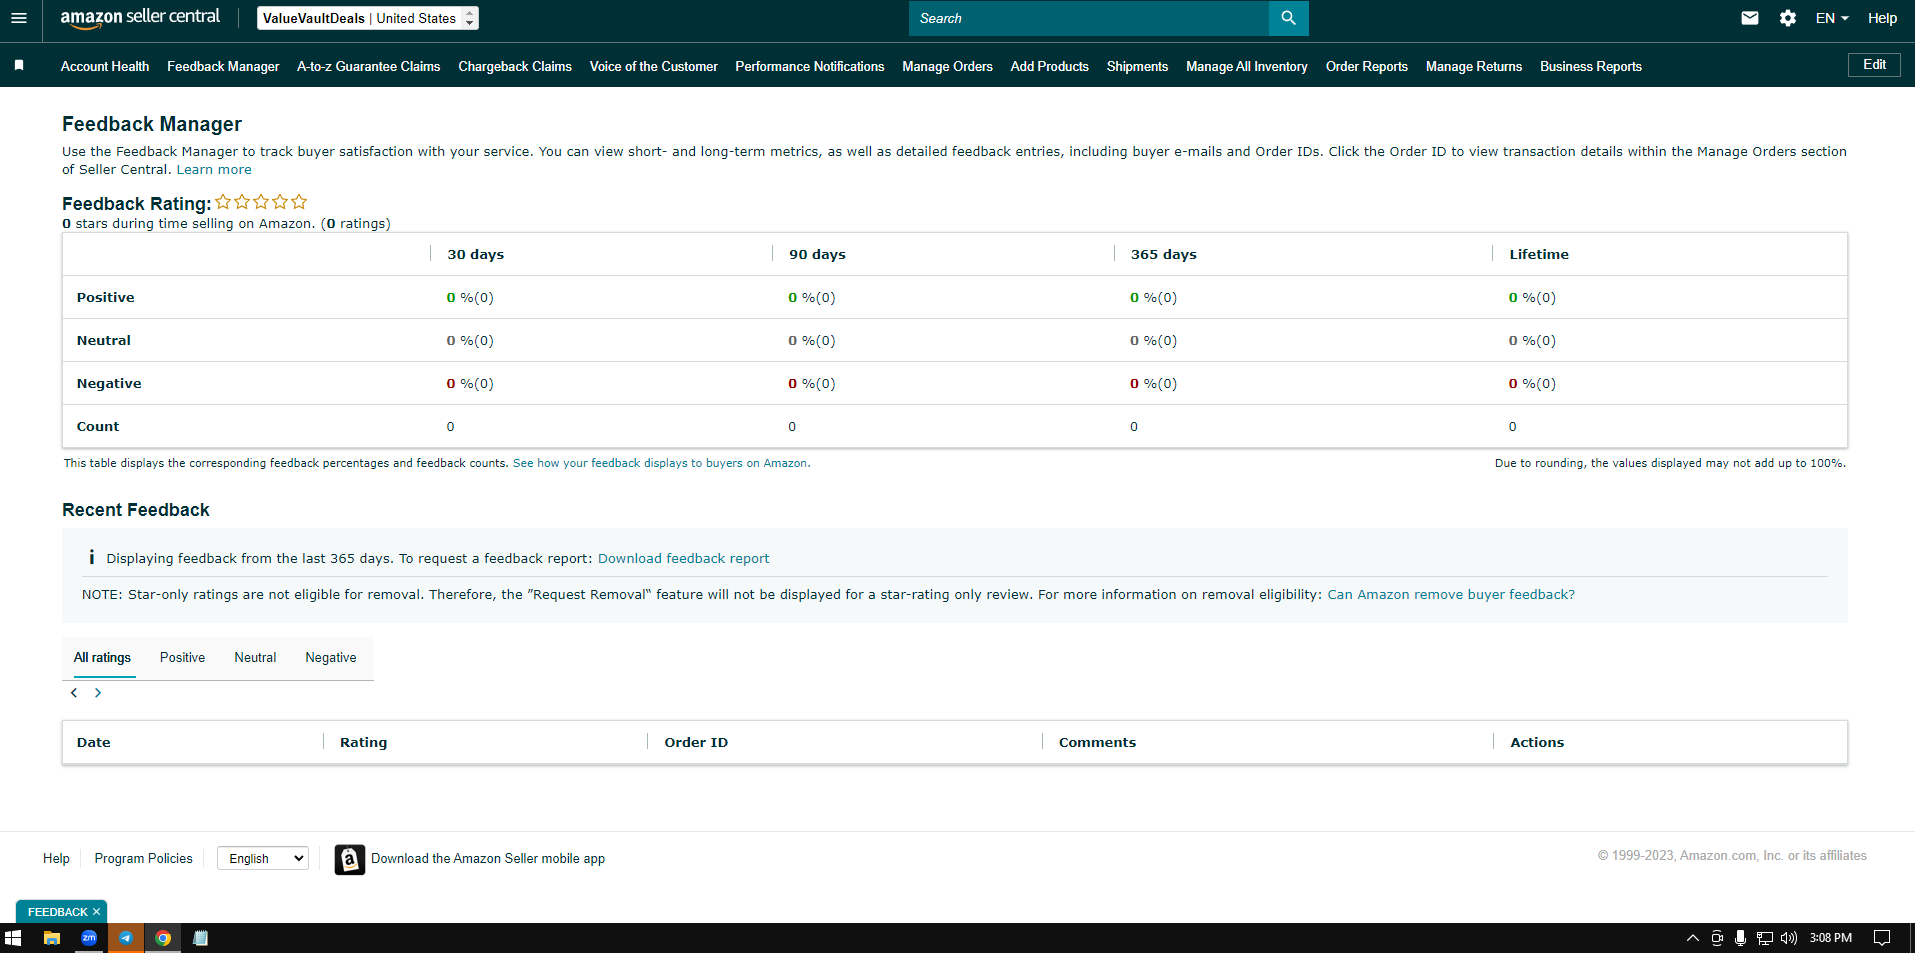Screen dimensions: 1915x953
Task: Open the hamburger navigation menu
Action: pyautogui.click(x=18, y=18)
